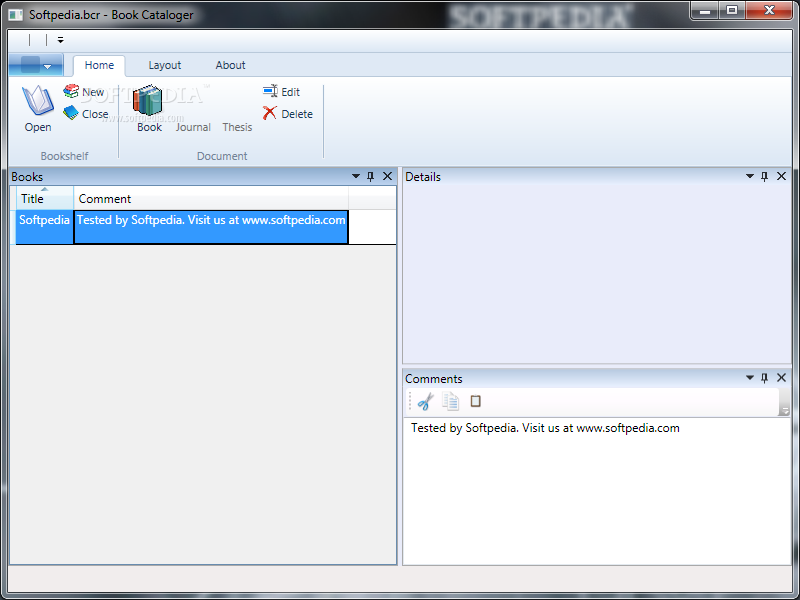Paste with the clipboard icon in Comments
800x600 pixels.
tap(476, 402)
